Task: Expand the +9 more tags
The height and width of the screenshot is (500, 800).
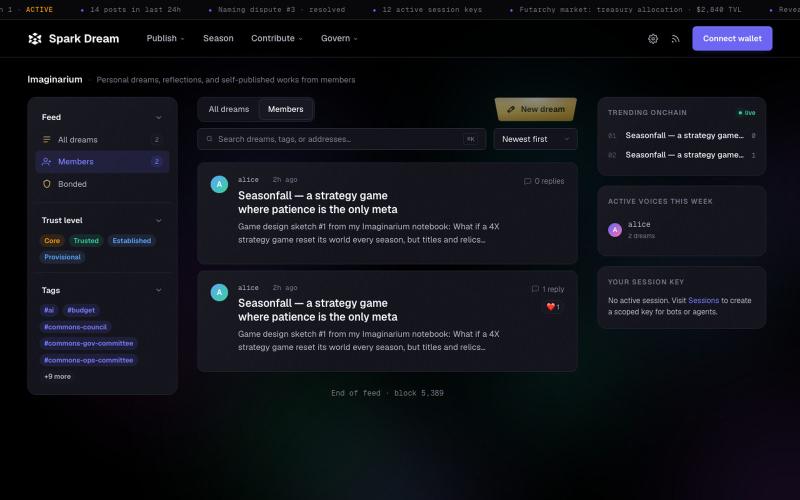Action: point(57,377)
